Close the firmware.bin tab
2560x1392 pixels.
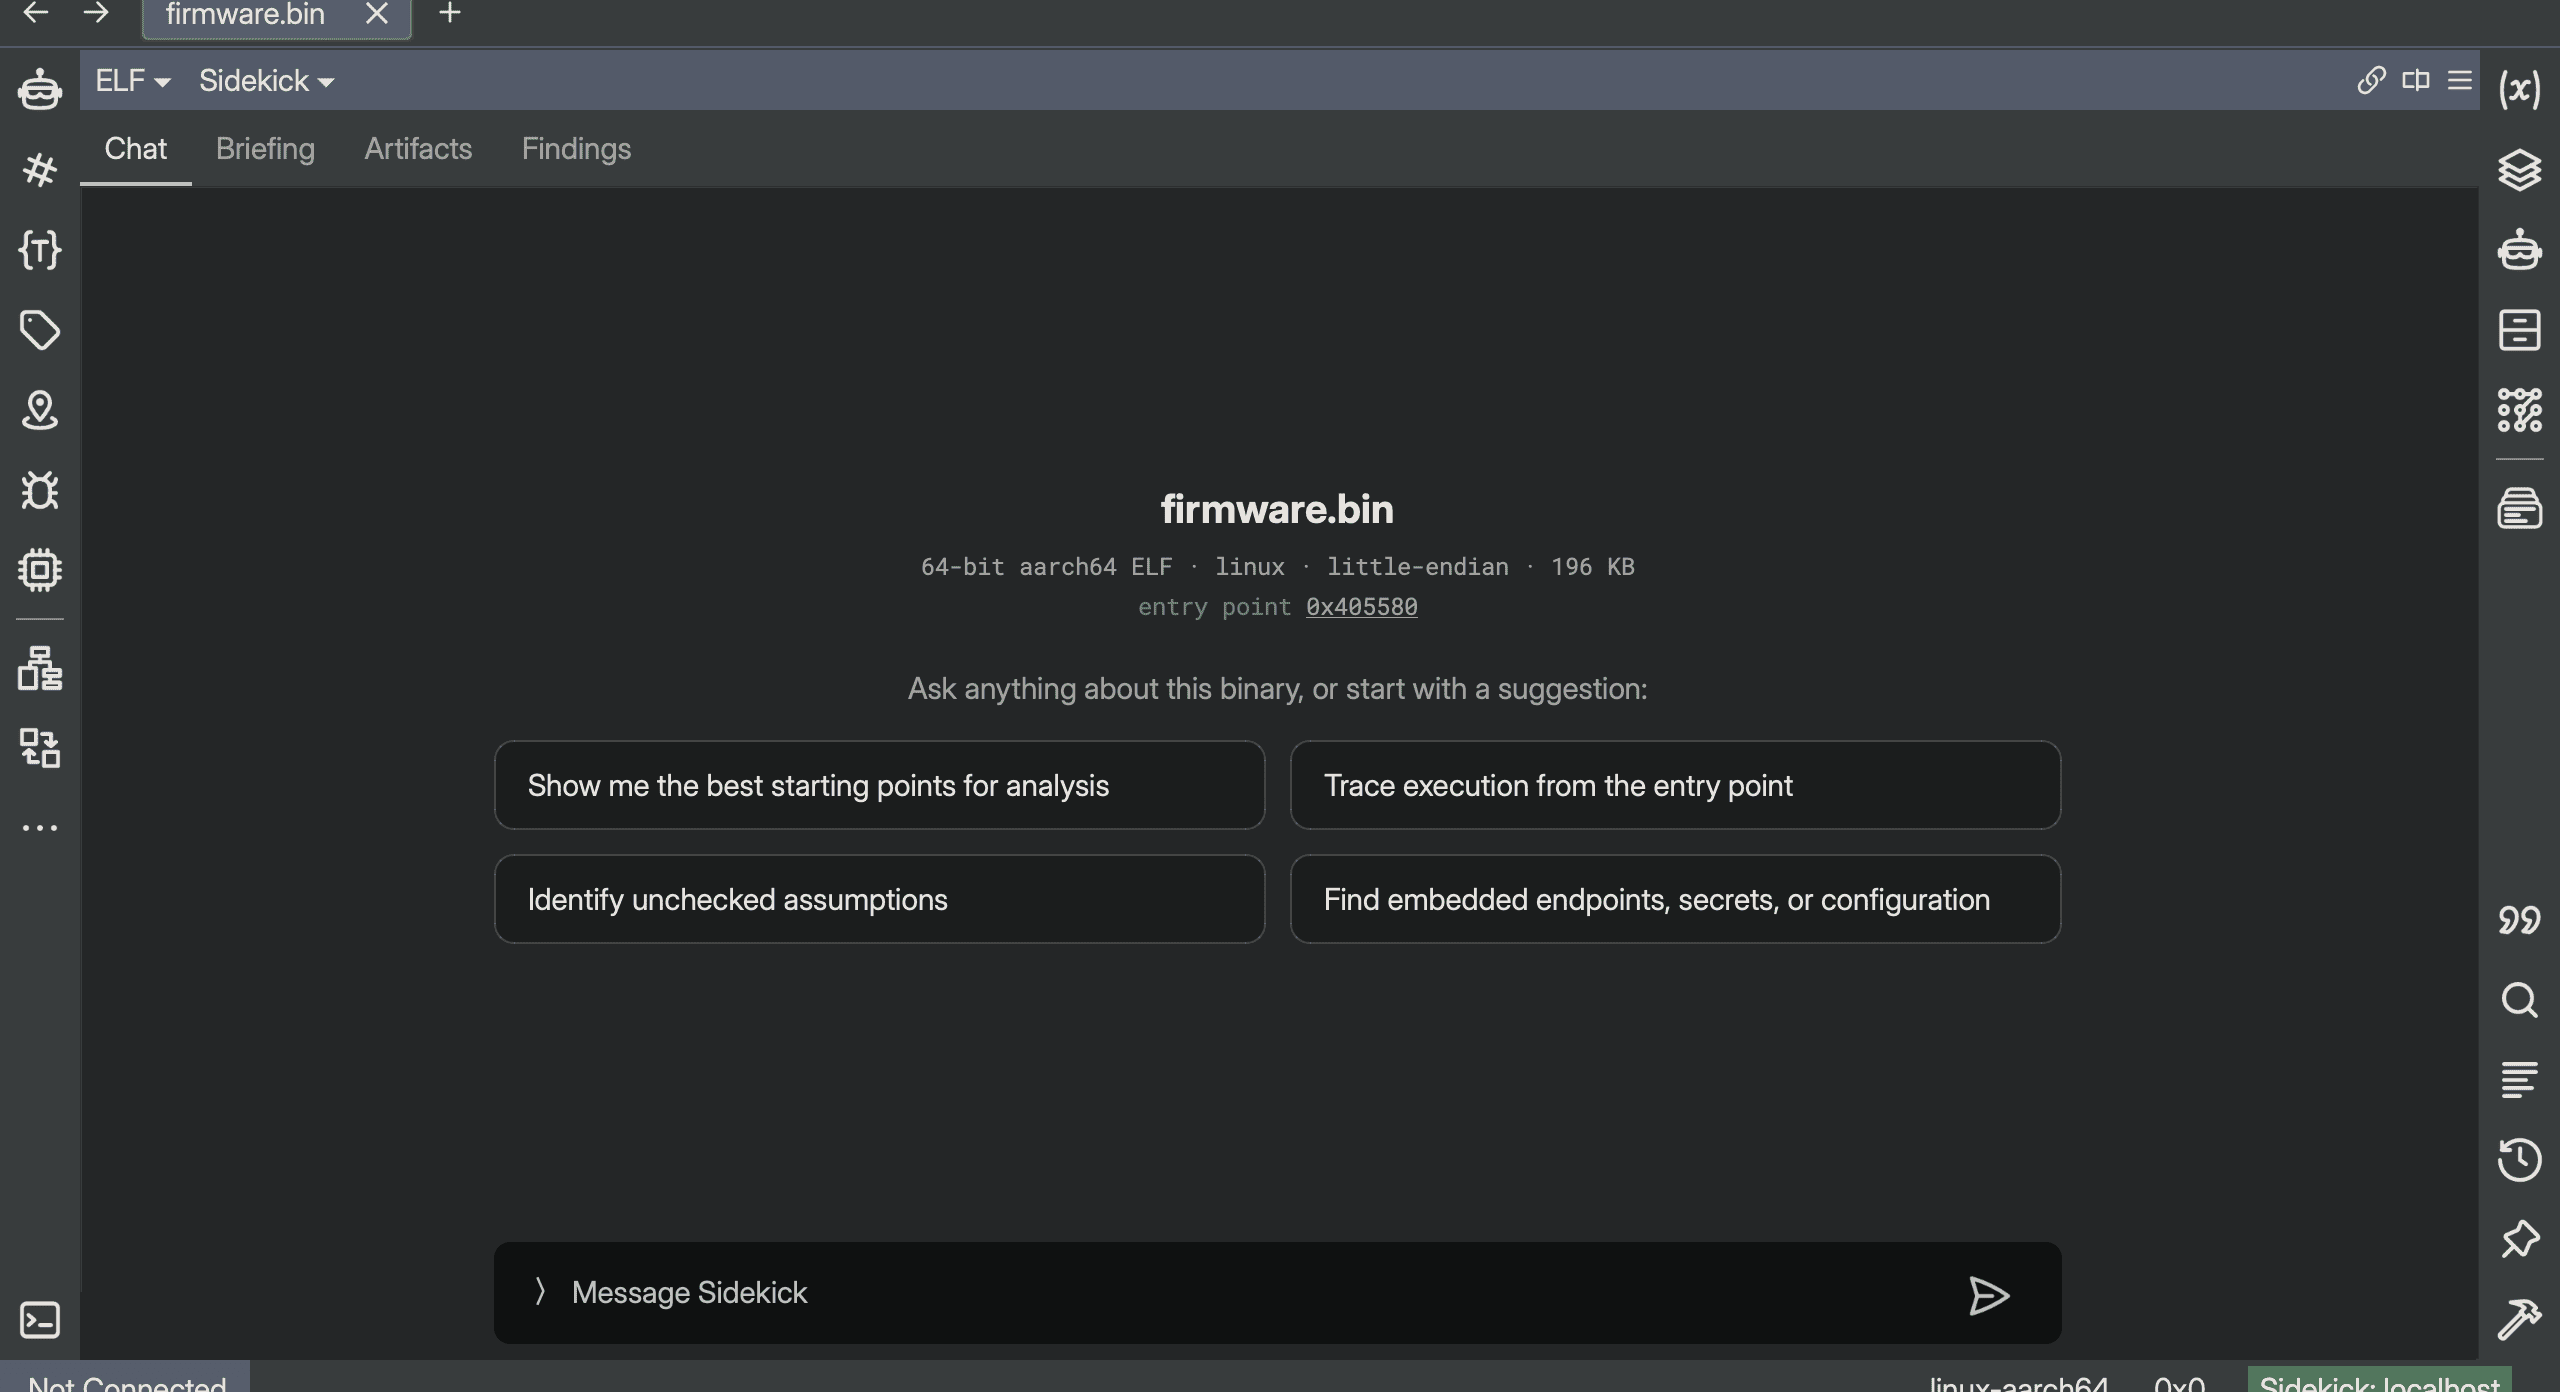click(x=376, y=14)
